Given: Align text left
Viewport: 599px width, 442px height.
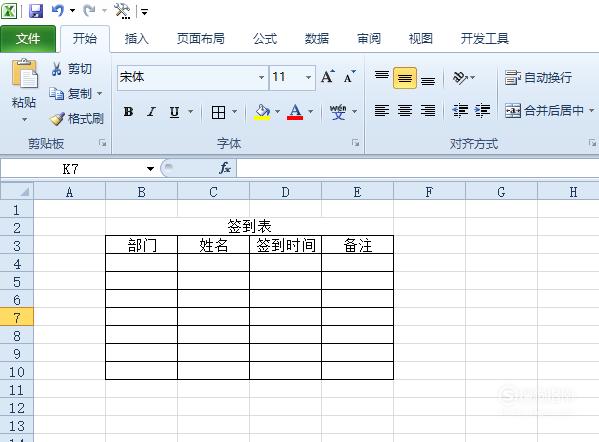Looking at the screenshot, I should point(382,111).
